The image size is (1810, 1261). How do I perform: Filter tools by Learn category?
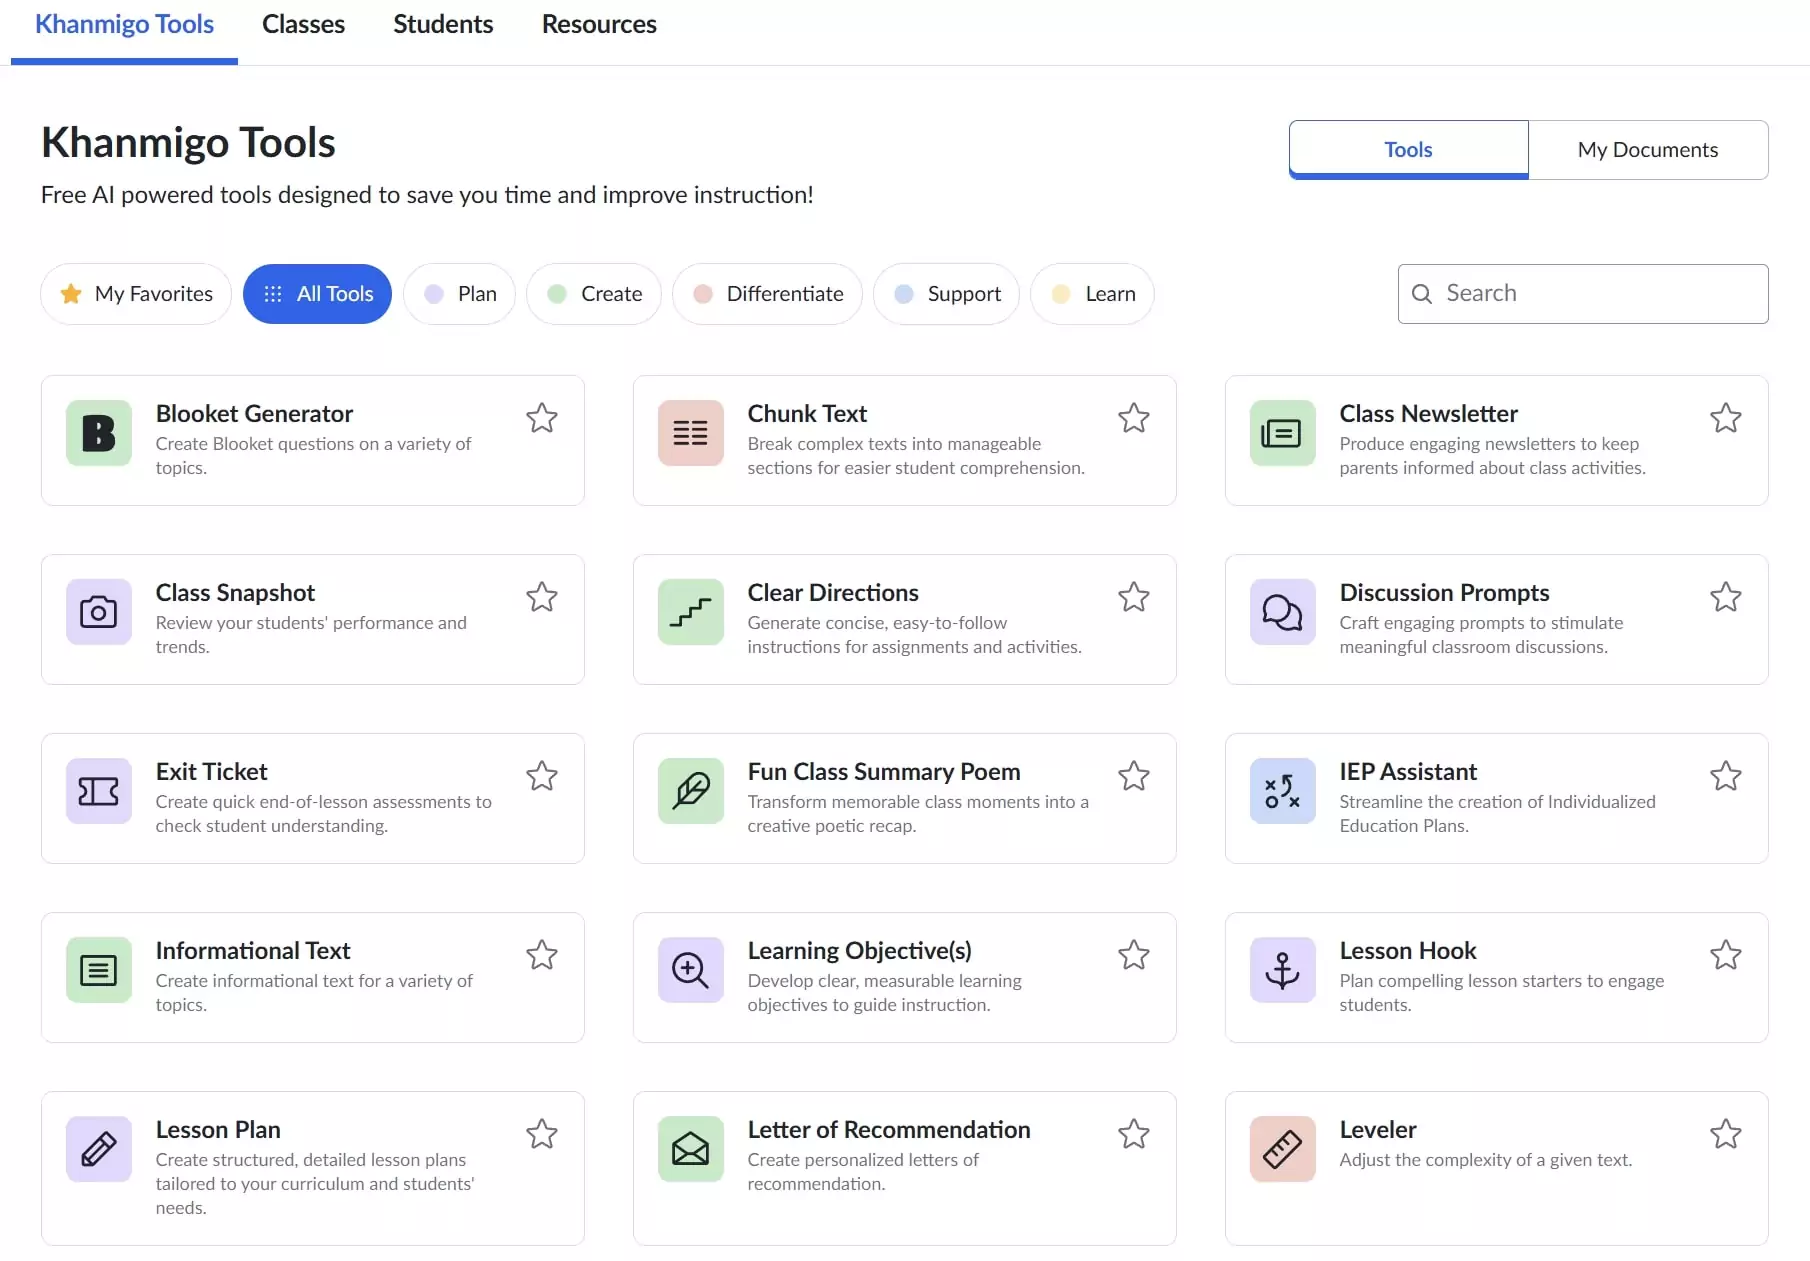point(1092,294)
